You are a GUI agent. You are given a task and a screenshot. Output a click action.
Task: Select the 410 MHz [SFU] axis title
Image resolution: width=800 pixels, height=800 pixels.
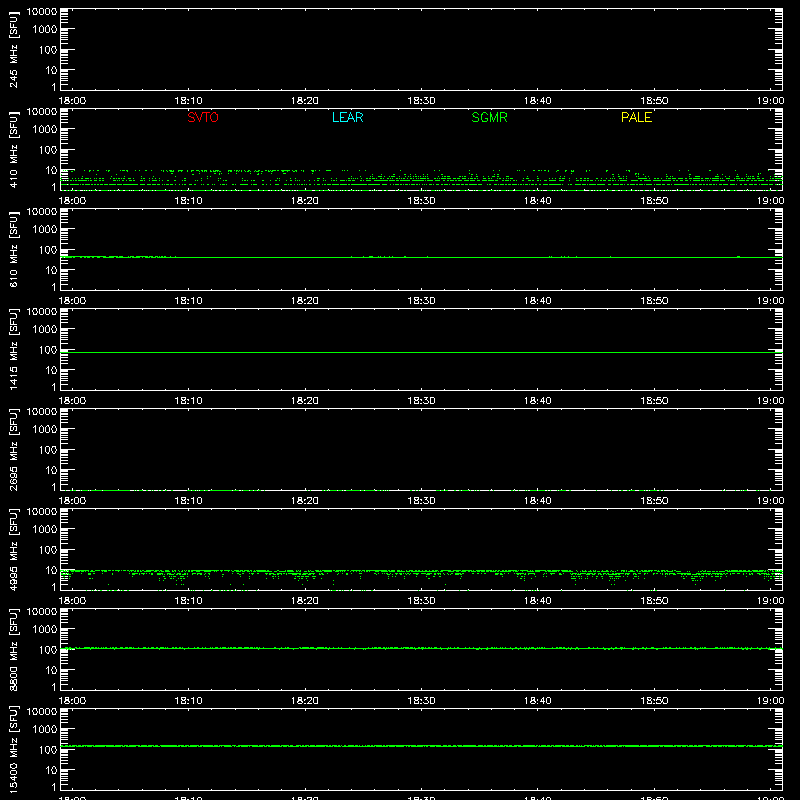(13, 149)
